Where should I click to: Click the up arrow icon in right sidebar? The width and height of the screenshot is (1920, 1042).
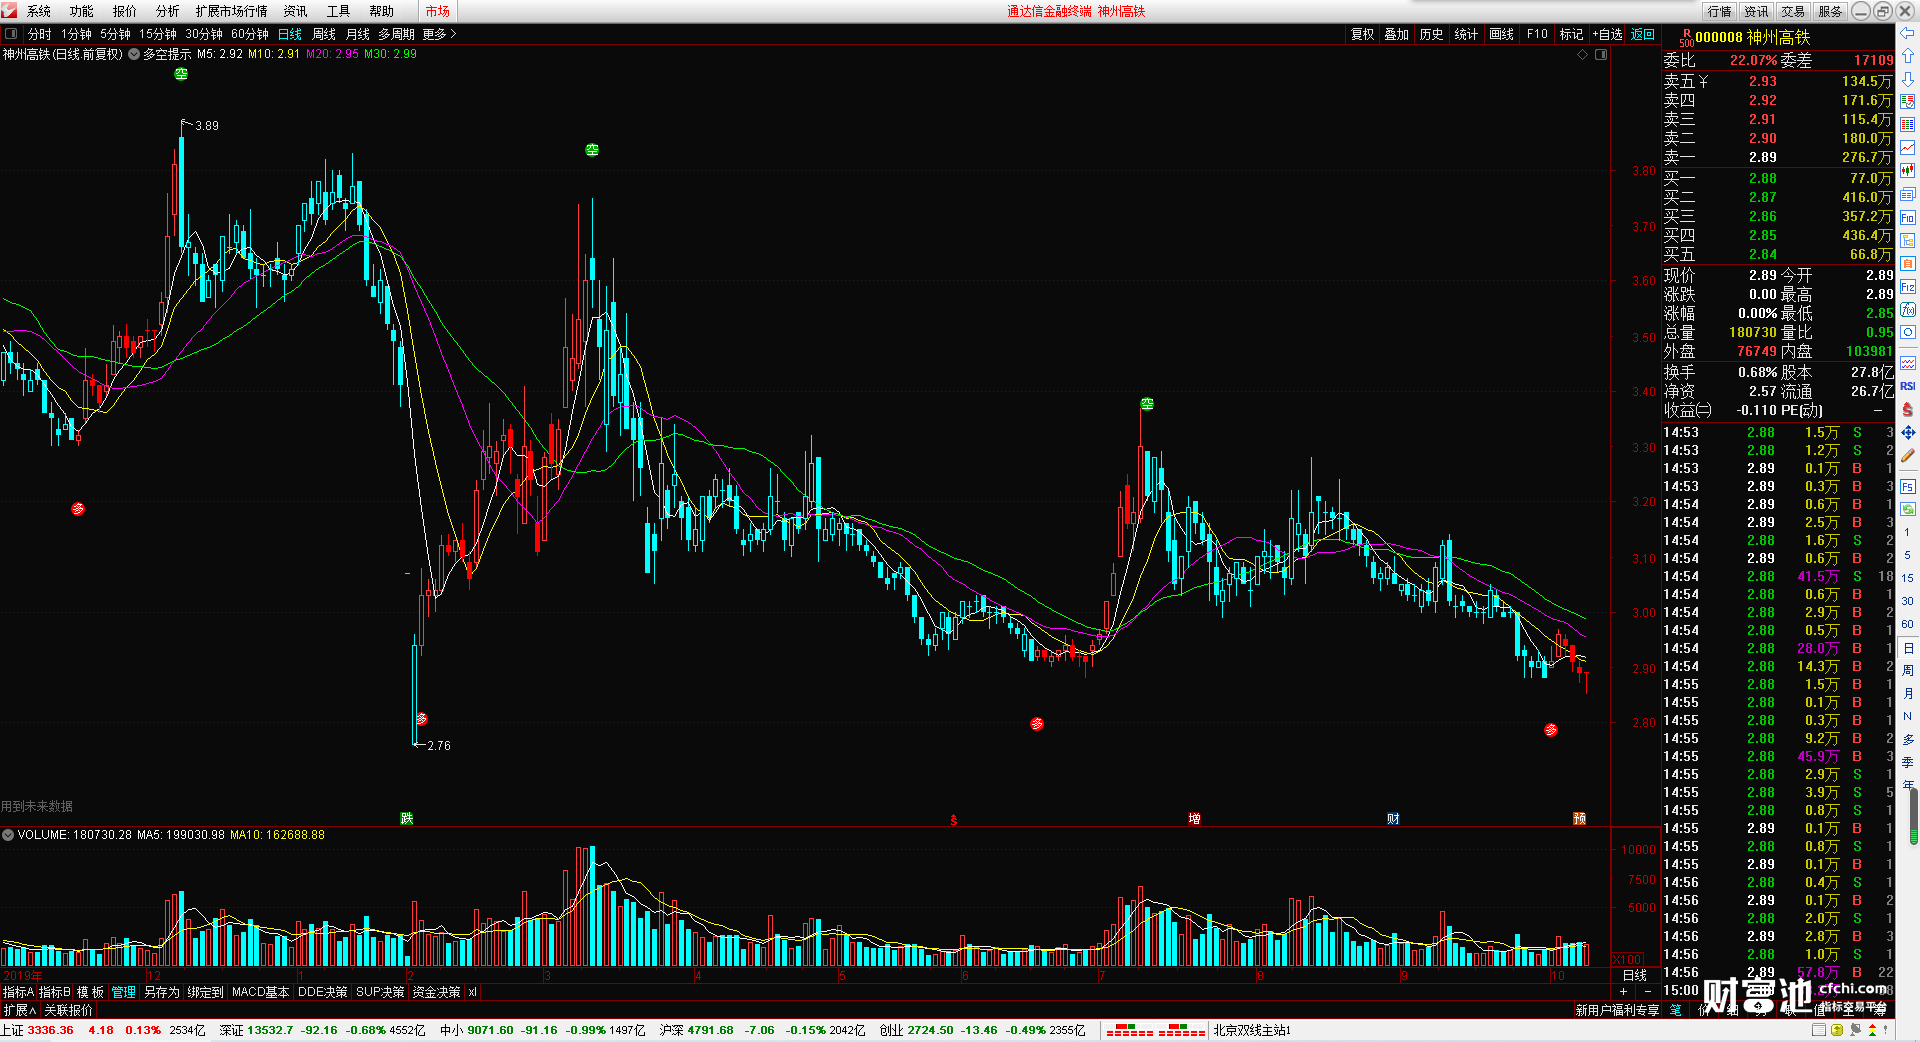[x=1908, y=56]
